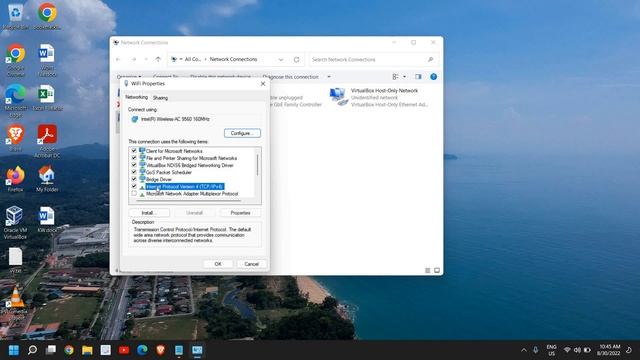Open Microsoft Edge desktop shortcut
Viewport: 640px width, 360px height.
click(16, 101)
